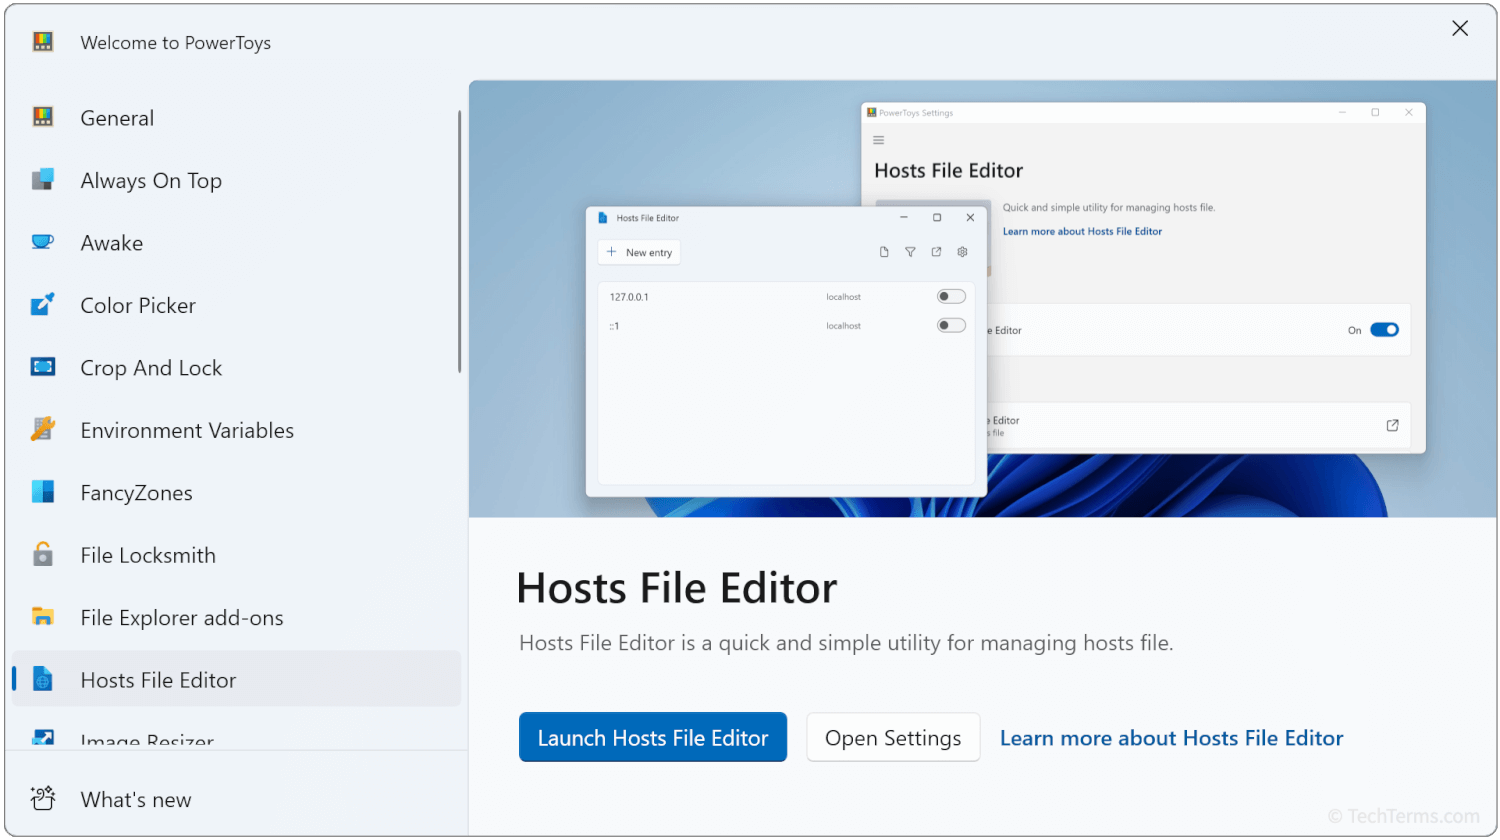Click the additional lines file icon in preview
The image size is (1500, 840).
[884, 252]
